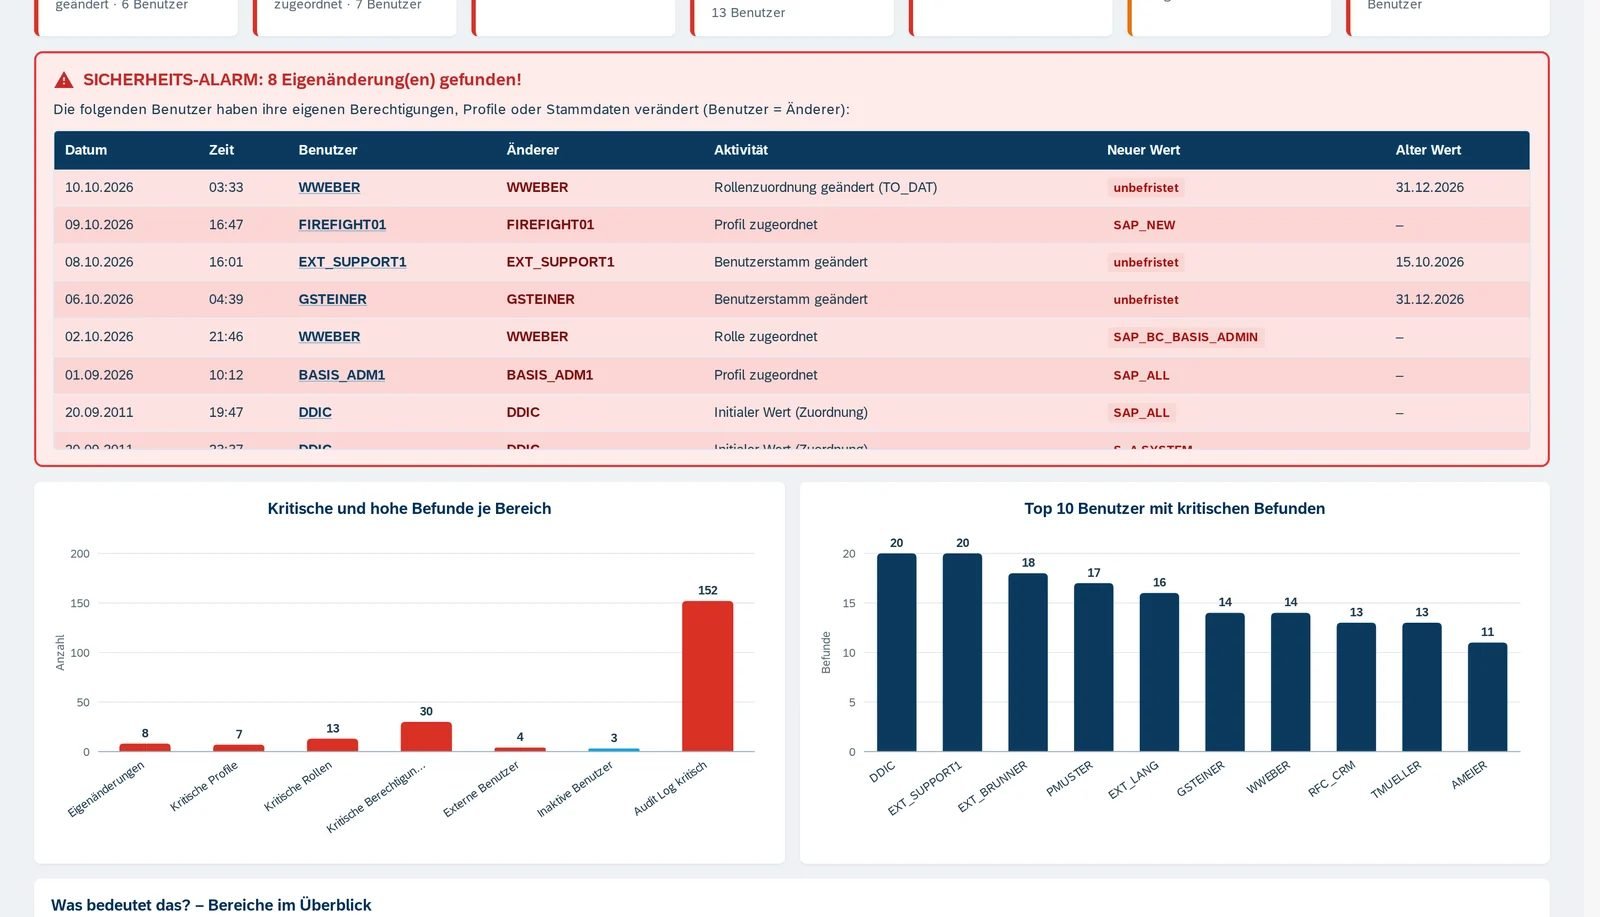Click the AMEIER bar showing 11
The width and height of the screenshot is (1600, 917).
pyautogui.click(x=1487, y=697)
